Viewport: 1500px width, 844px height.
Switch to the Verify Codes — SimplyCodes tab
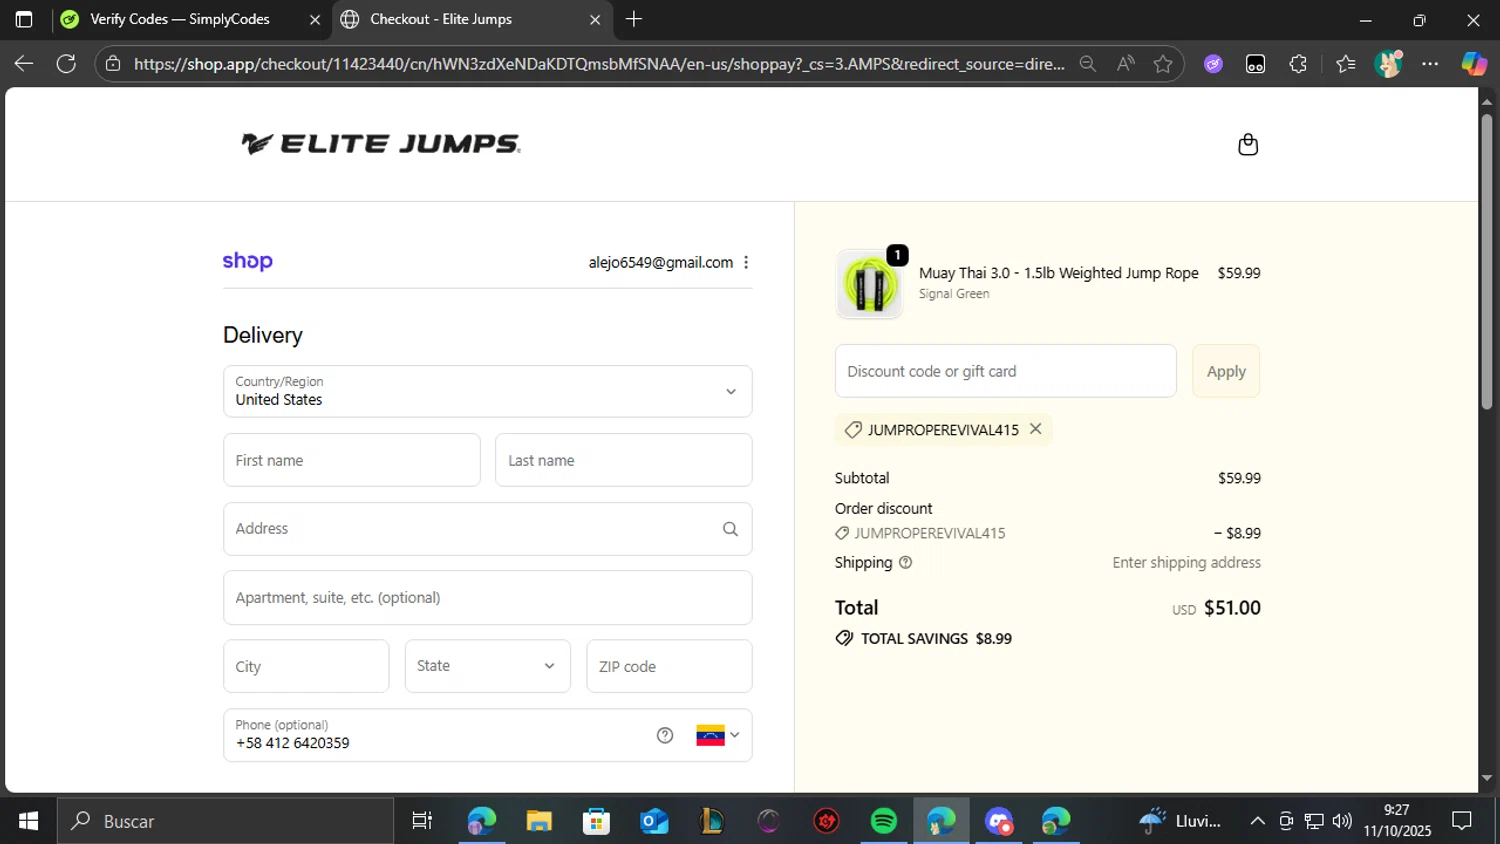180,19
